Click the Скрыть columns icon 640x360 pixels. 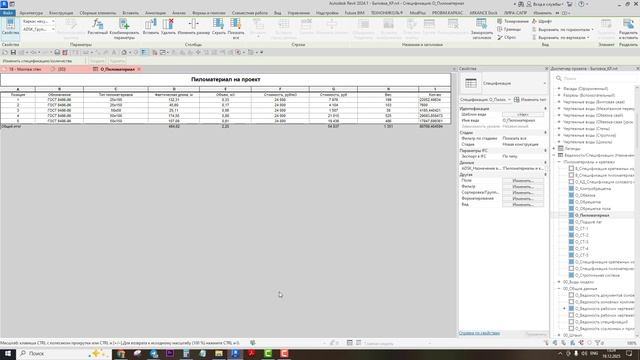click(x=219, y=24)
